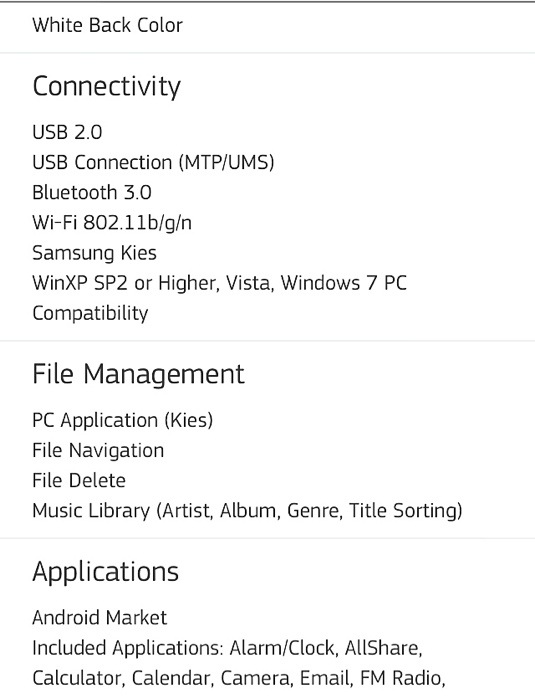Click the divider above Applications section
This screenshot has height=699, width=535.
(268, 538)
